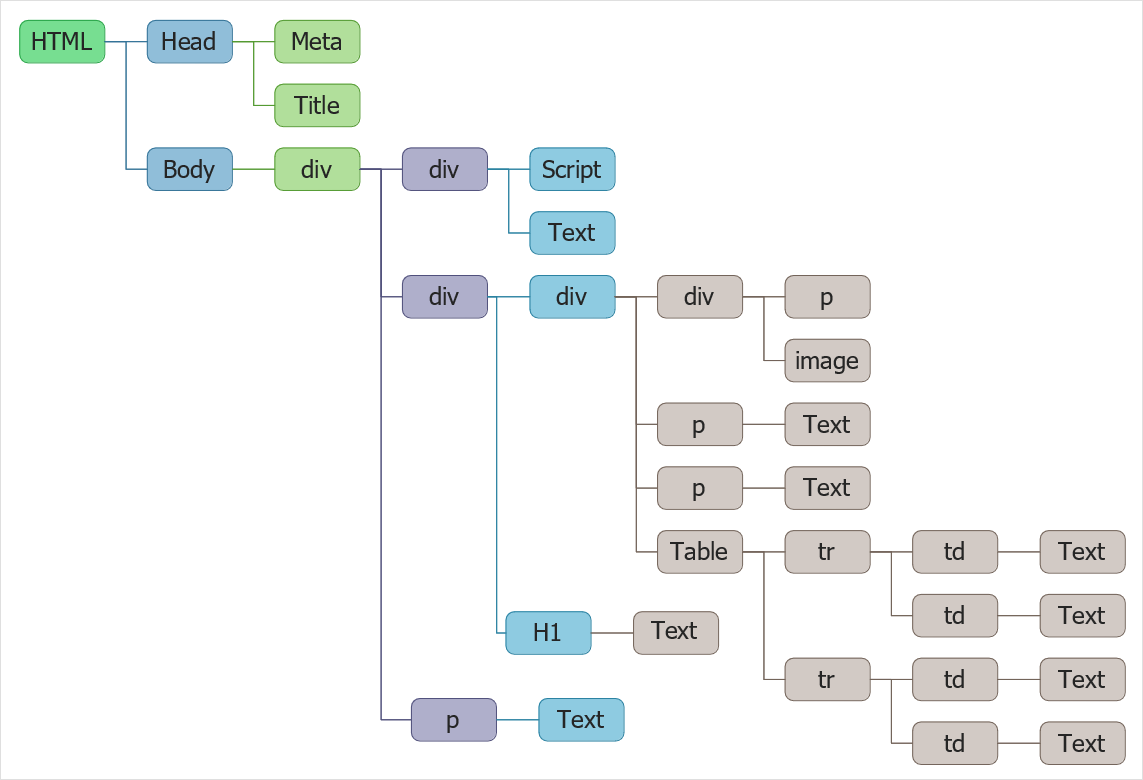The width and height of the screenshot is (1143, 780).
Task: Click the first tr node beside Table
Action: coord(827,552)
